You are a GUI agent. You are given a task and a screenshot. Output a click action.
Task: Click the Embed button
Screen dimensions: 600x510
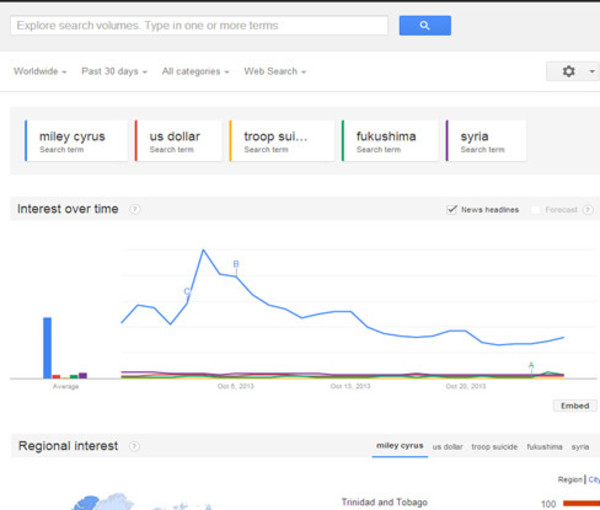(x=575, y=406)
